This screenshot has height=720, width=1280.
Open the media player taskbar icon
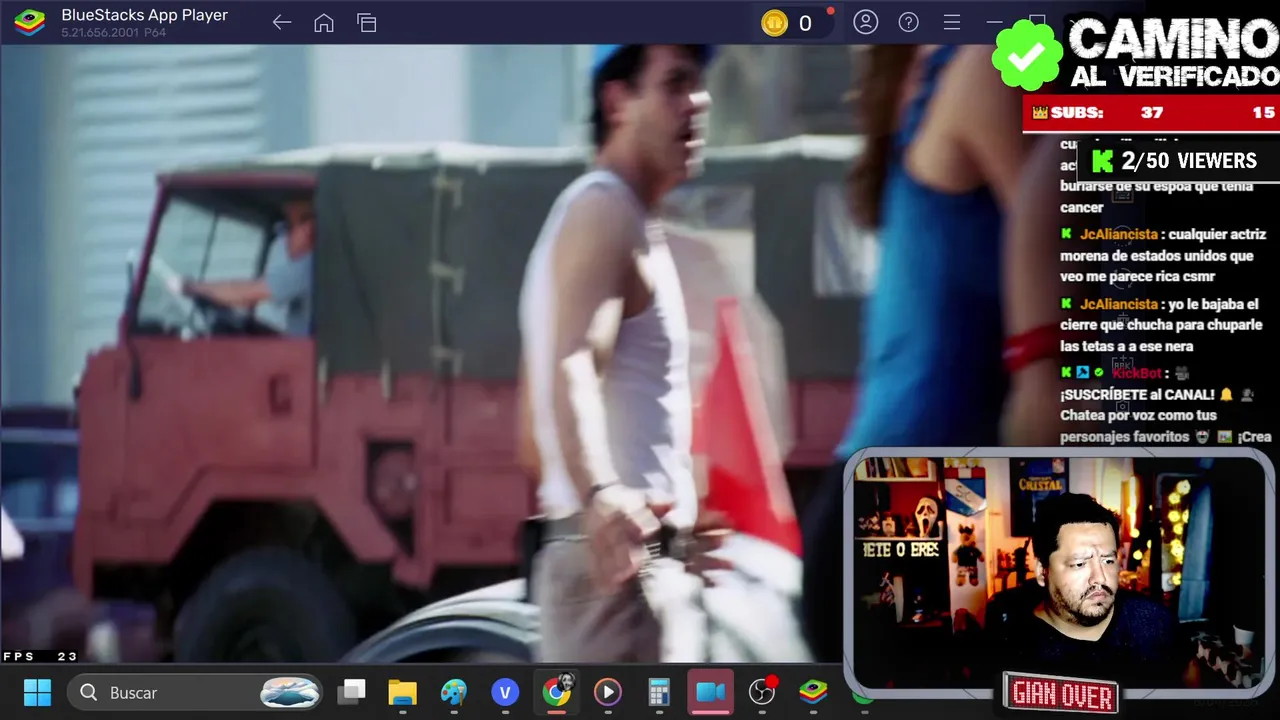point(608,692)
